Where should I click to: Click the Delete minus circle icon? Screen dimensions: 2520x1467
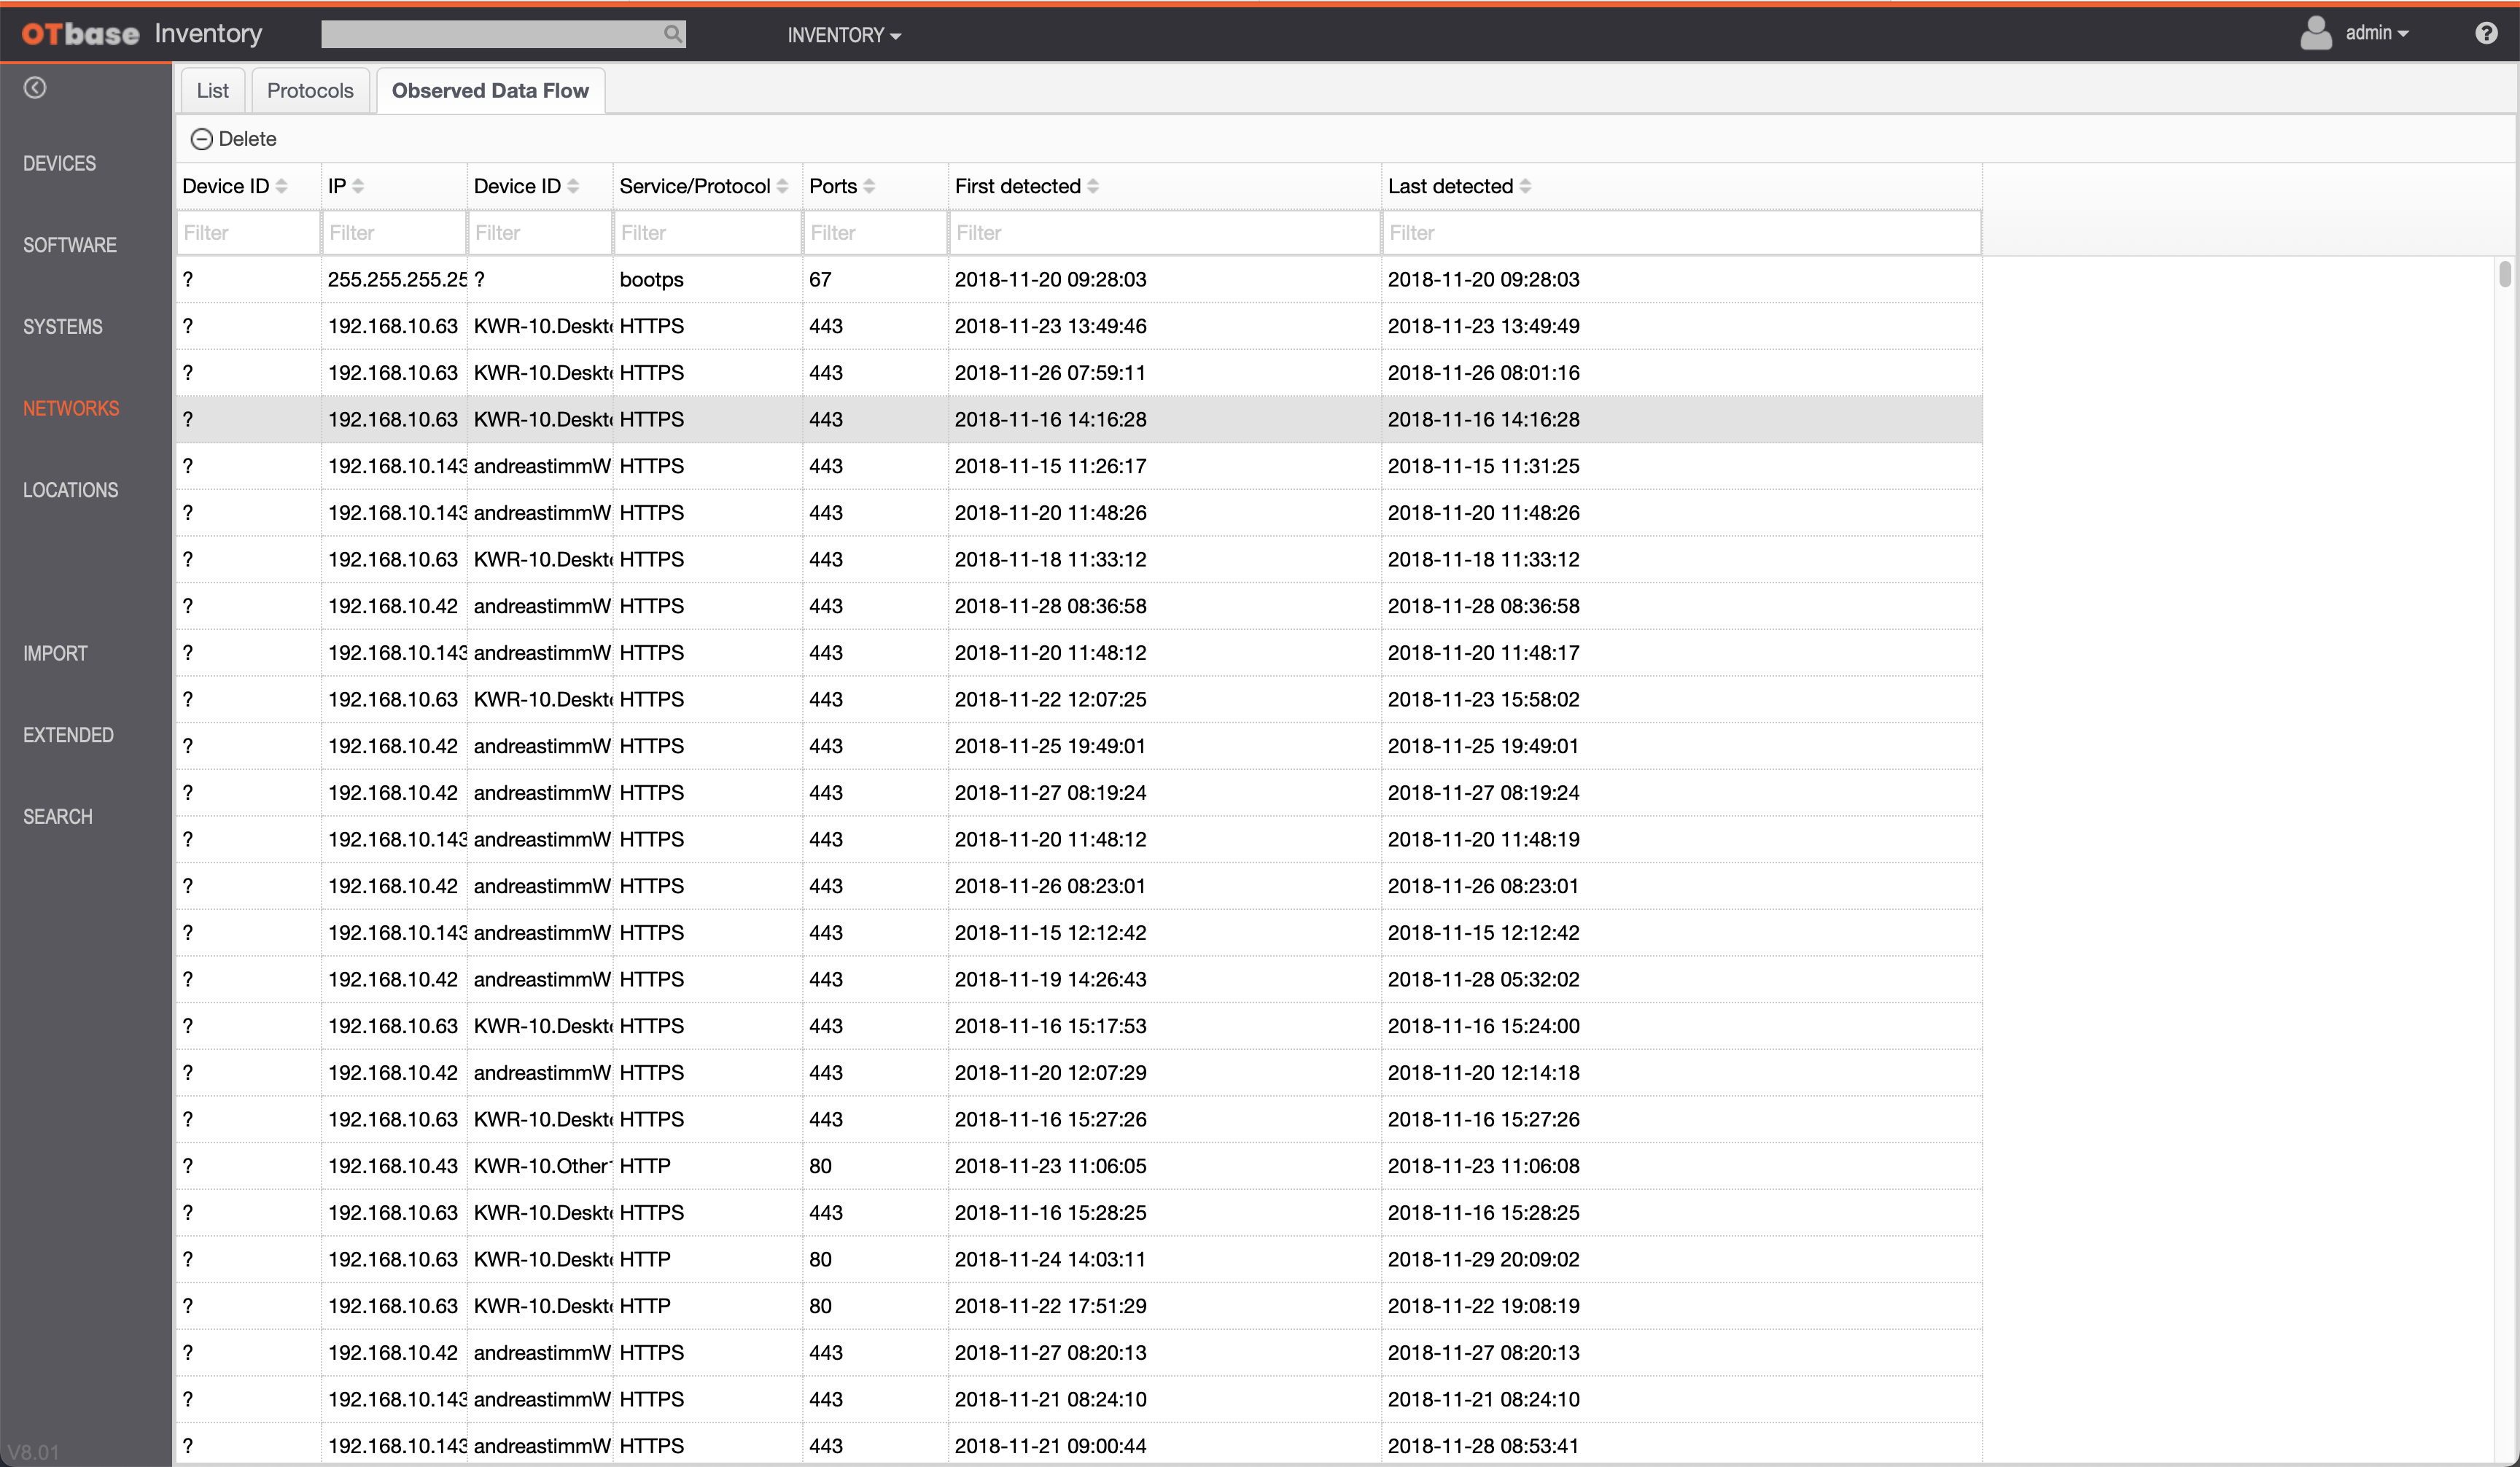(x=202, y=139)
